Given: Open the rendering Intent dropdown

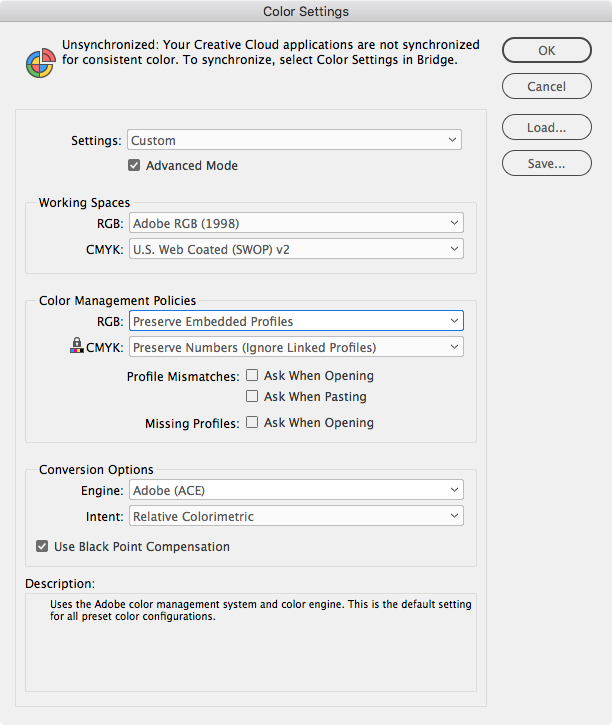Looking at the screenshot, I should 296,516.
